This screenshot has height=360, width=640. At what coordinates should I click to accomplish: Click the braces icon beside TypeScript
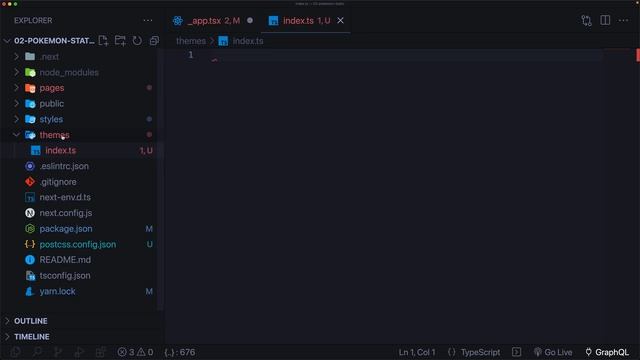click(451, 352)
